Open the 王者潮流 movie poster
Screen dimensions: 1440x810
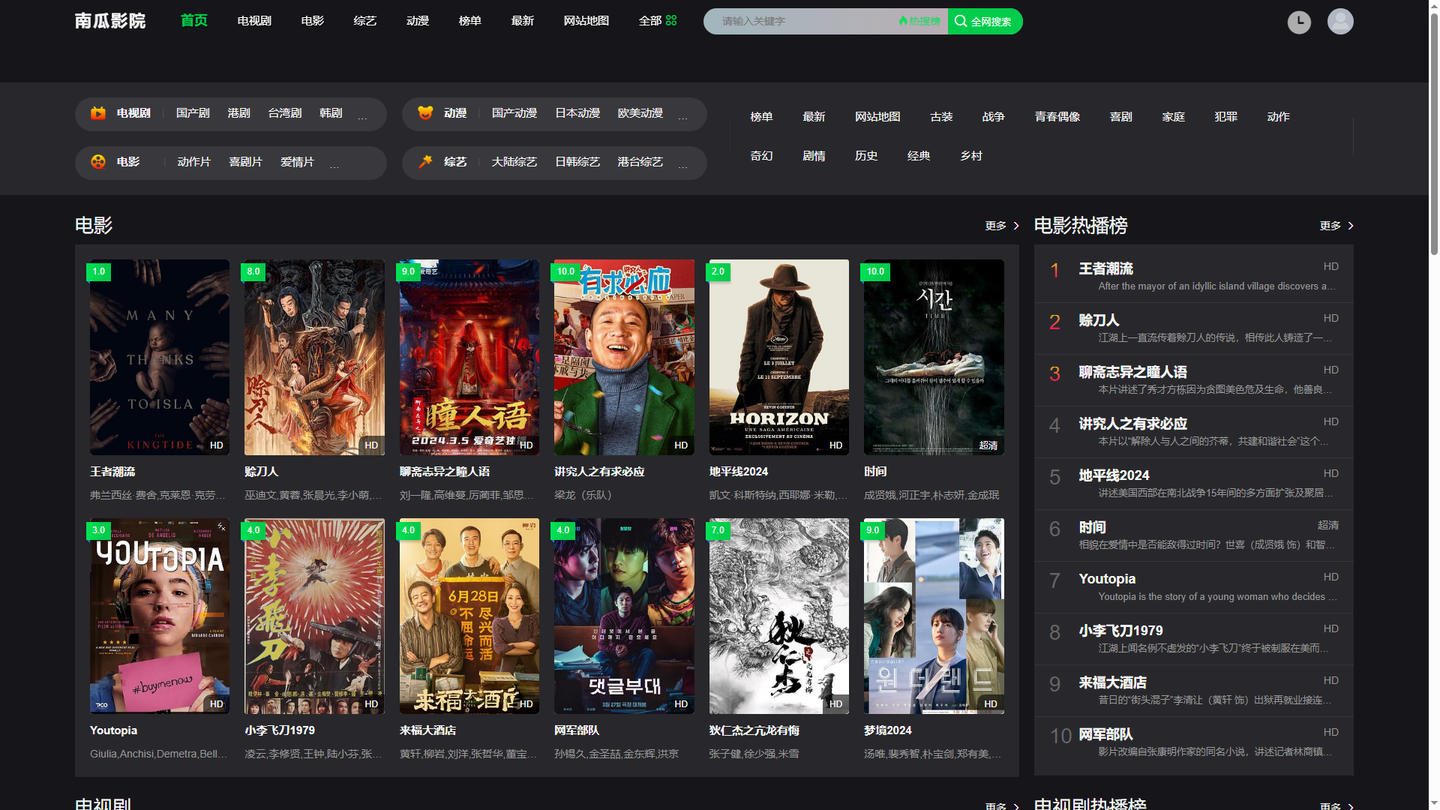[159, 357]
